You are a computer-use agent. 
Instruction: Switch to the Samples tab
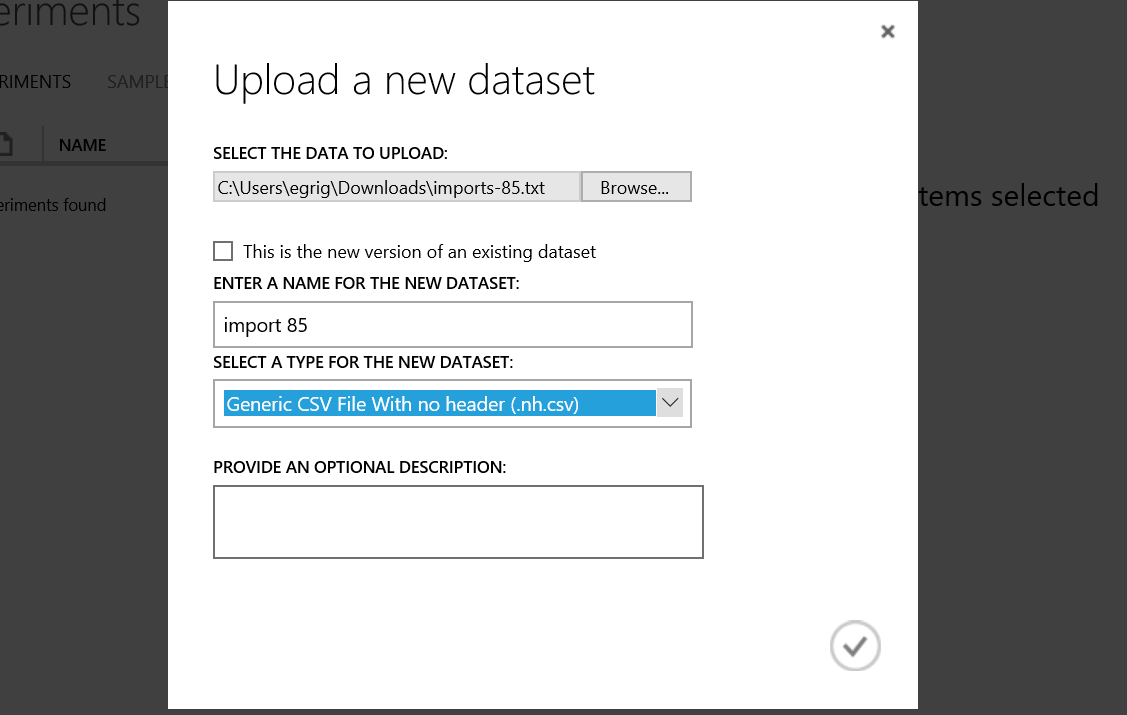tap(137, 82)
